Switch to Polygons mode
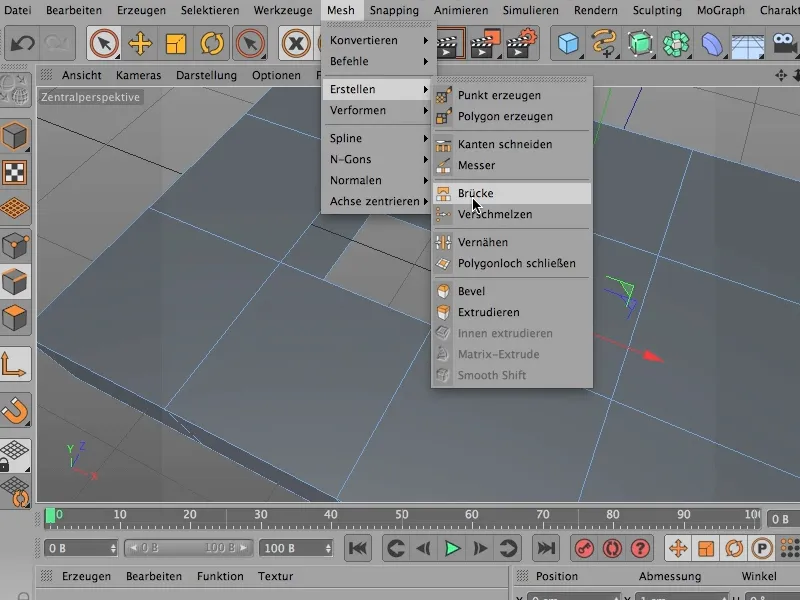800x600 pixels. coord(15,318)
